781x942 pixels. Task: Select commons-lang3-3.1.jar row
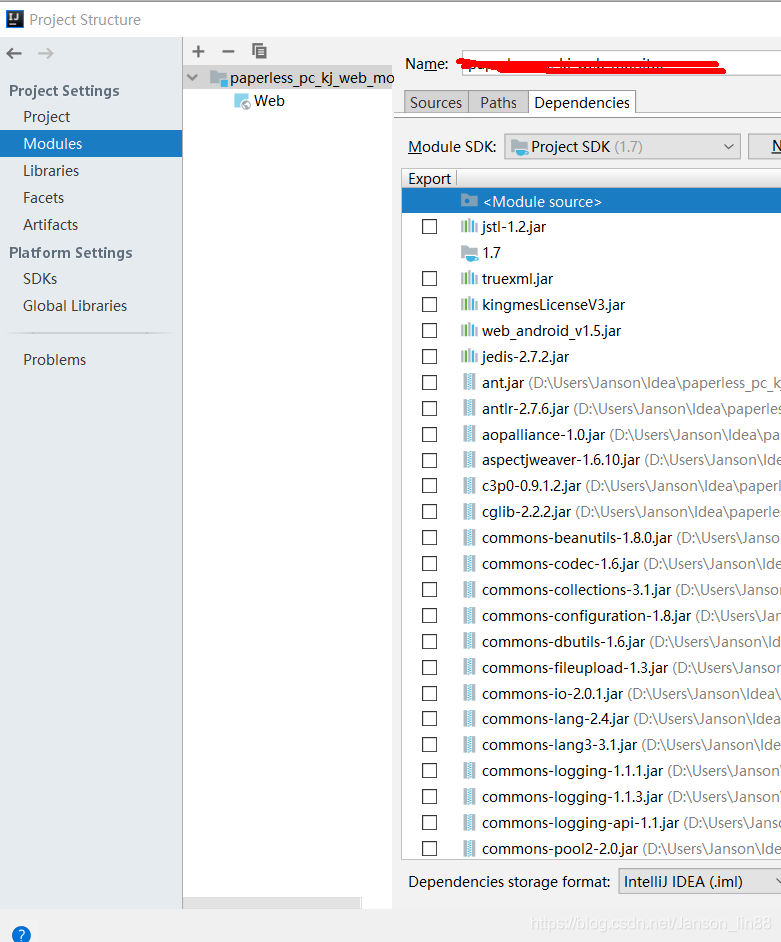pyautogui.click(x=591, y=745)
